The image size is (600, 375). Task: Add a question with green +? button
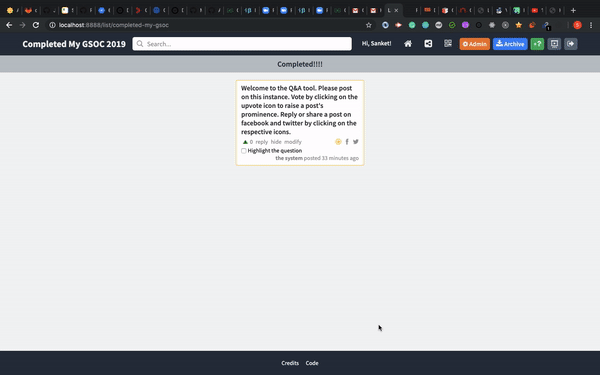(537, 44)
